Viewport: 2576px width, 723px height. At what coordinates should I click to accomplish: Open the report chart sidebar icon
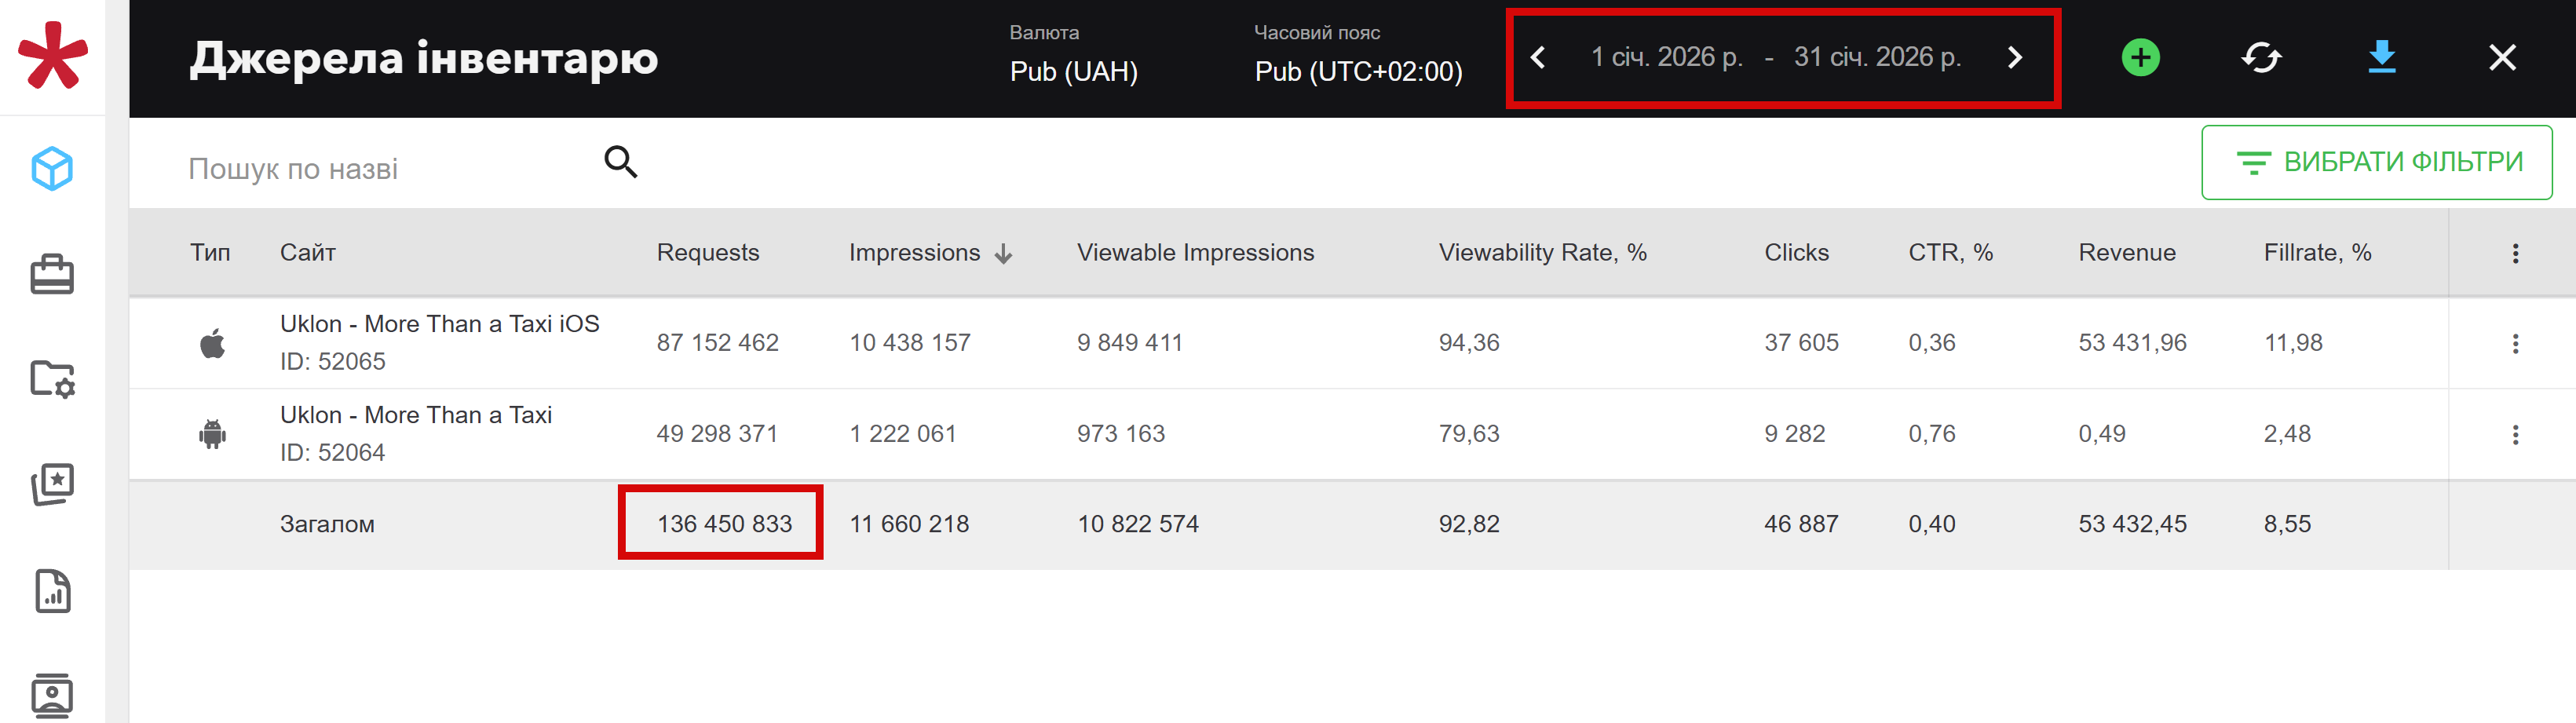tap(52, 591)
